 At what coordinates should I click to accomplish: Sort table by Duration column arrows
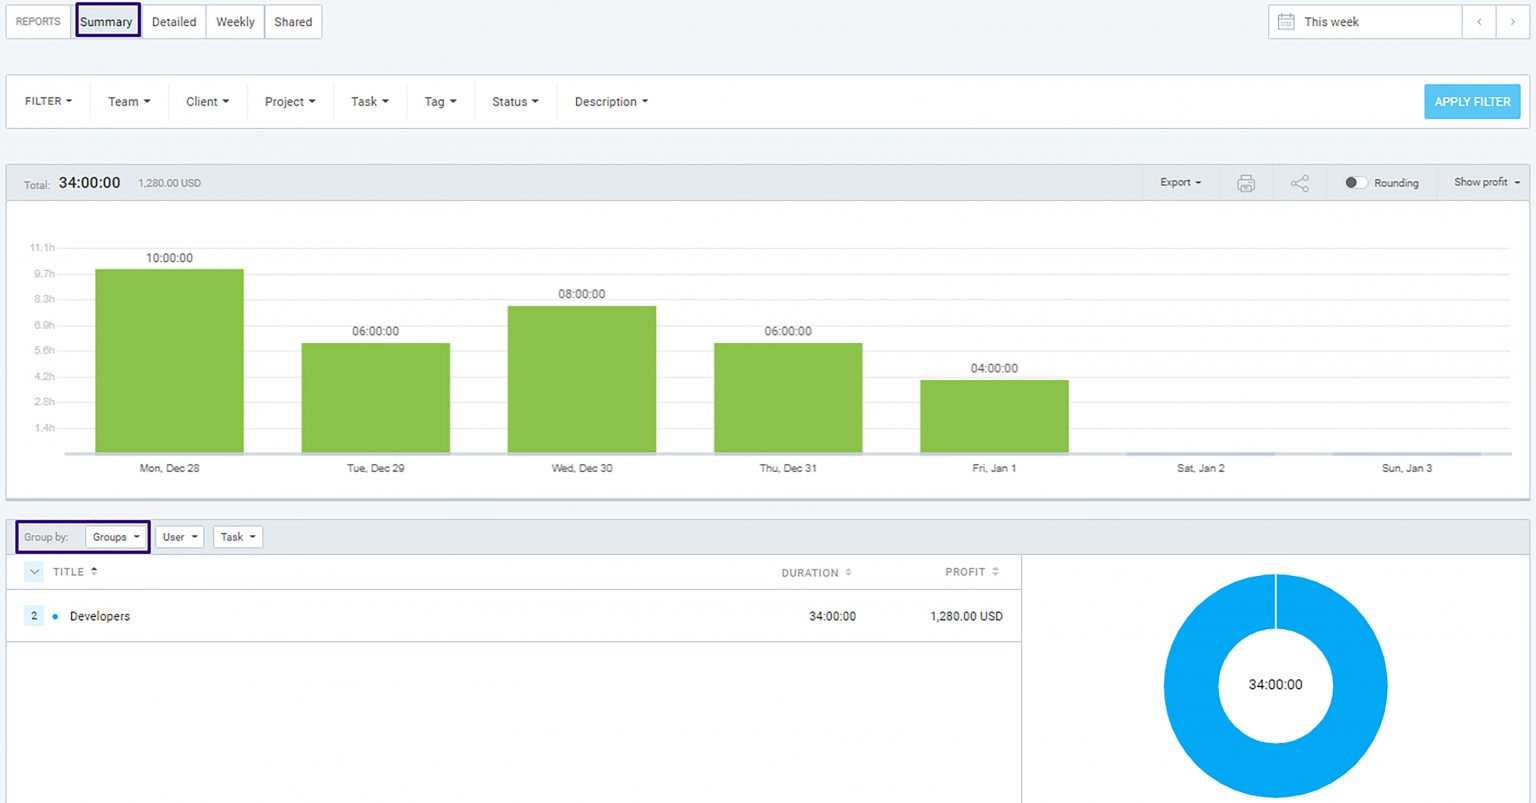[848, 573]
